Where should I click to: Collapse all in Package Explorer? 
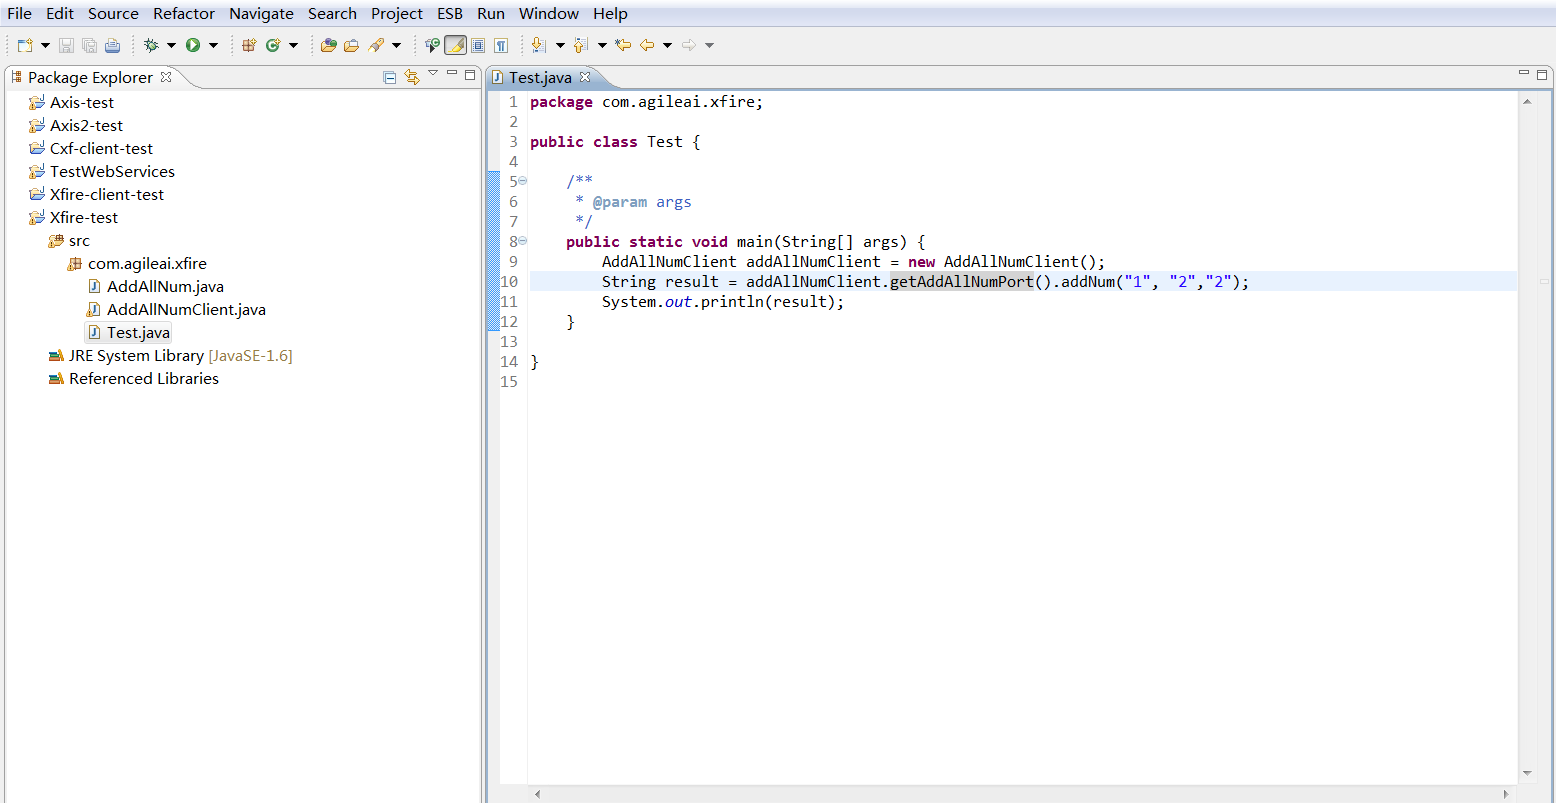(x=390, y=77)
